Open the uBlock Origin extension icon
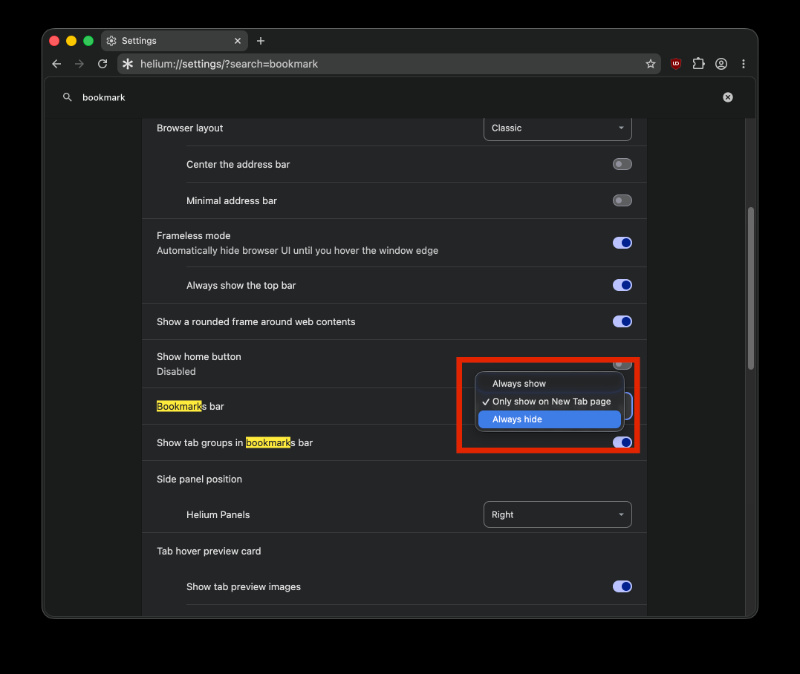The width and height of the screenshot is (800, 674). coord(676,64)
